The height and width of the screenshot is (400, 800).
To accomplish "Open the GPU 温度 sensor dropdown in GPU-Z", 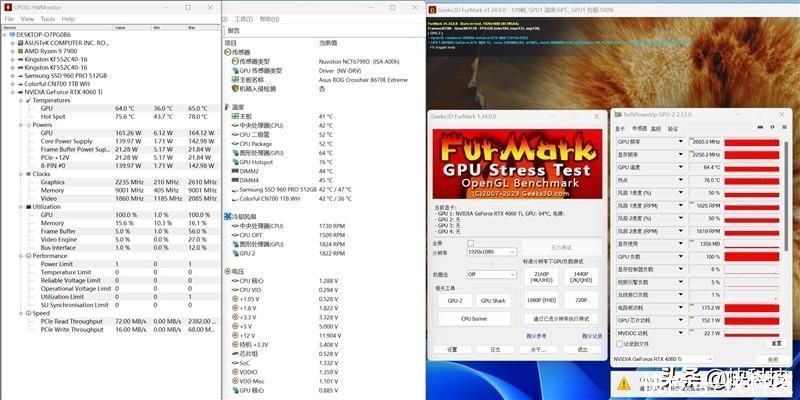I will 680,167.
